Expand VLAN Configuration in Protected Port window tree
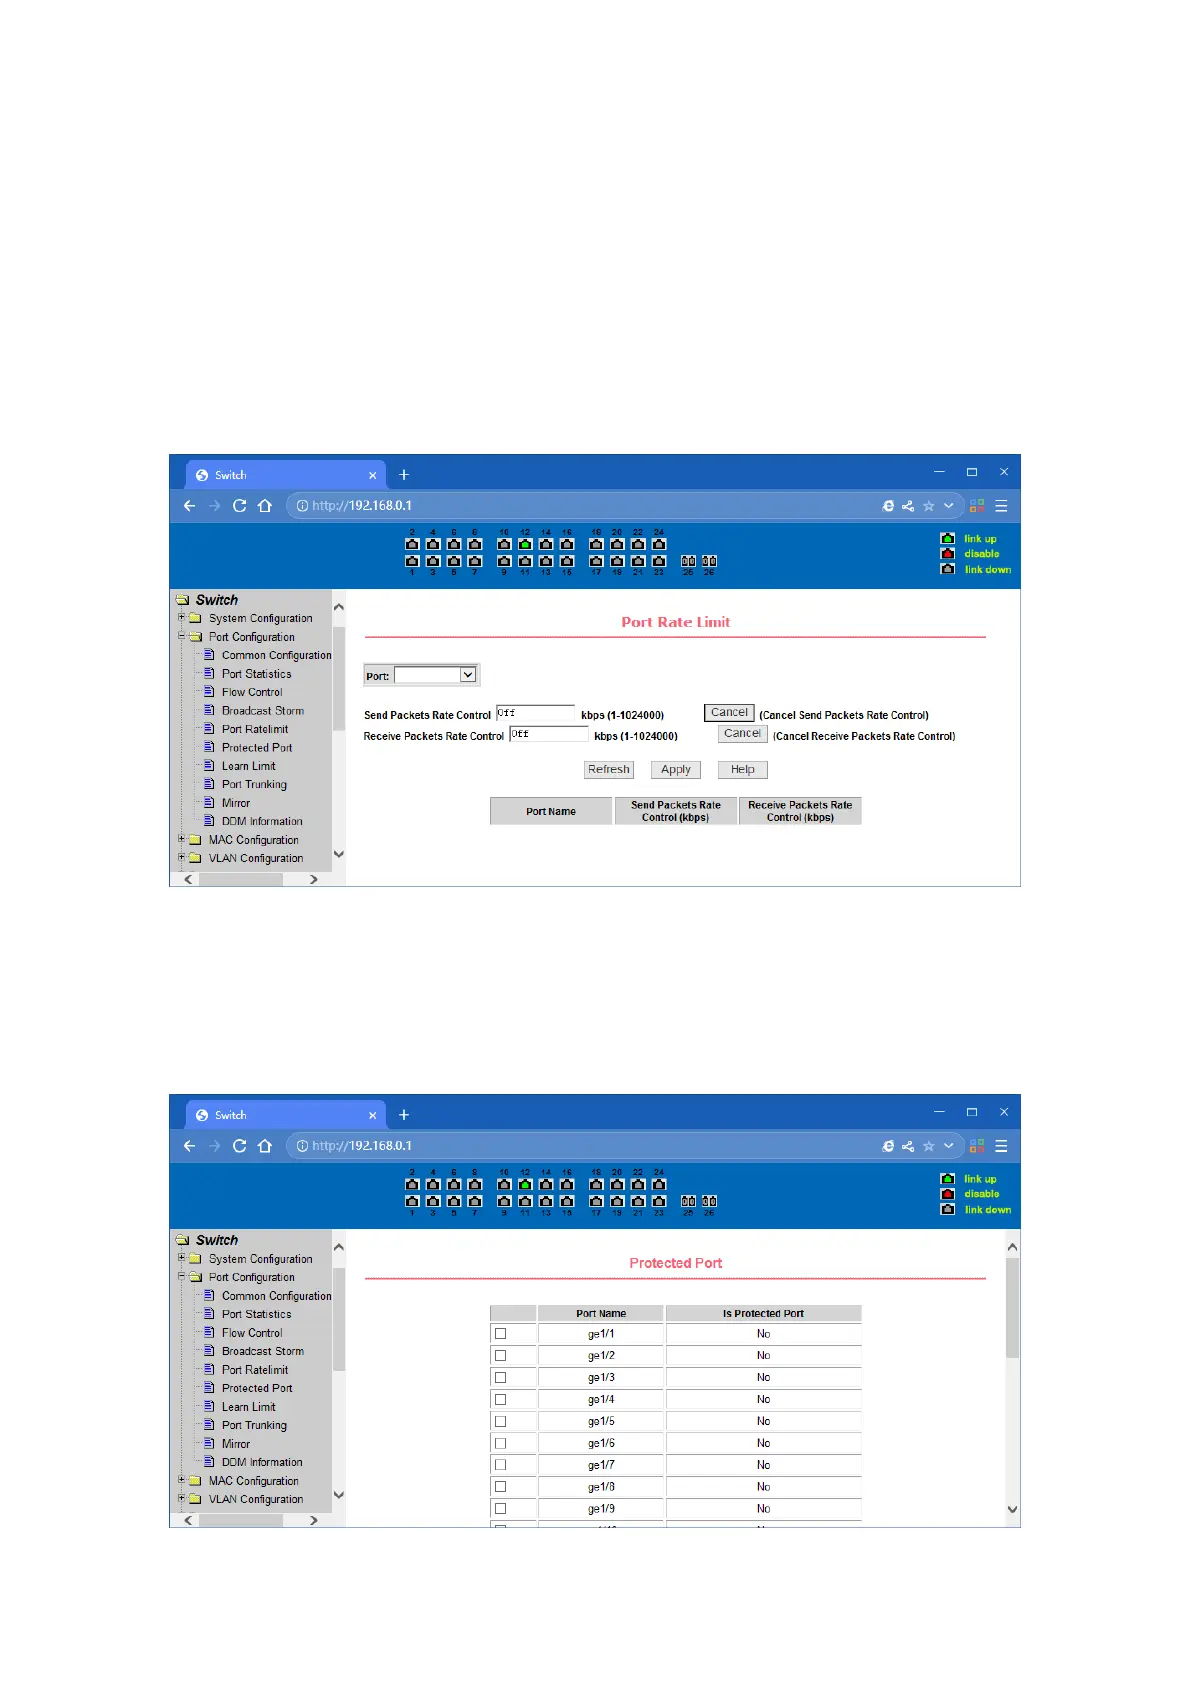The image size is (1191, 1684). point(182,1498)
